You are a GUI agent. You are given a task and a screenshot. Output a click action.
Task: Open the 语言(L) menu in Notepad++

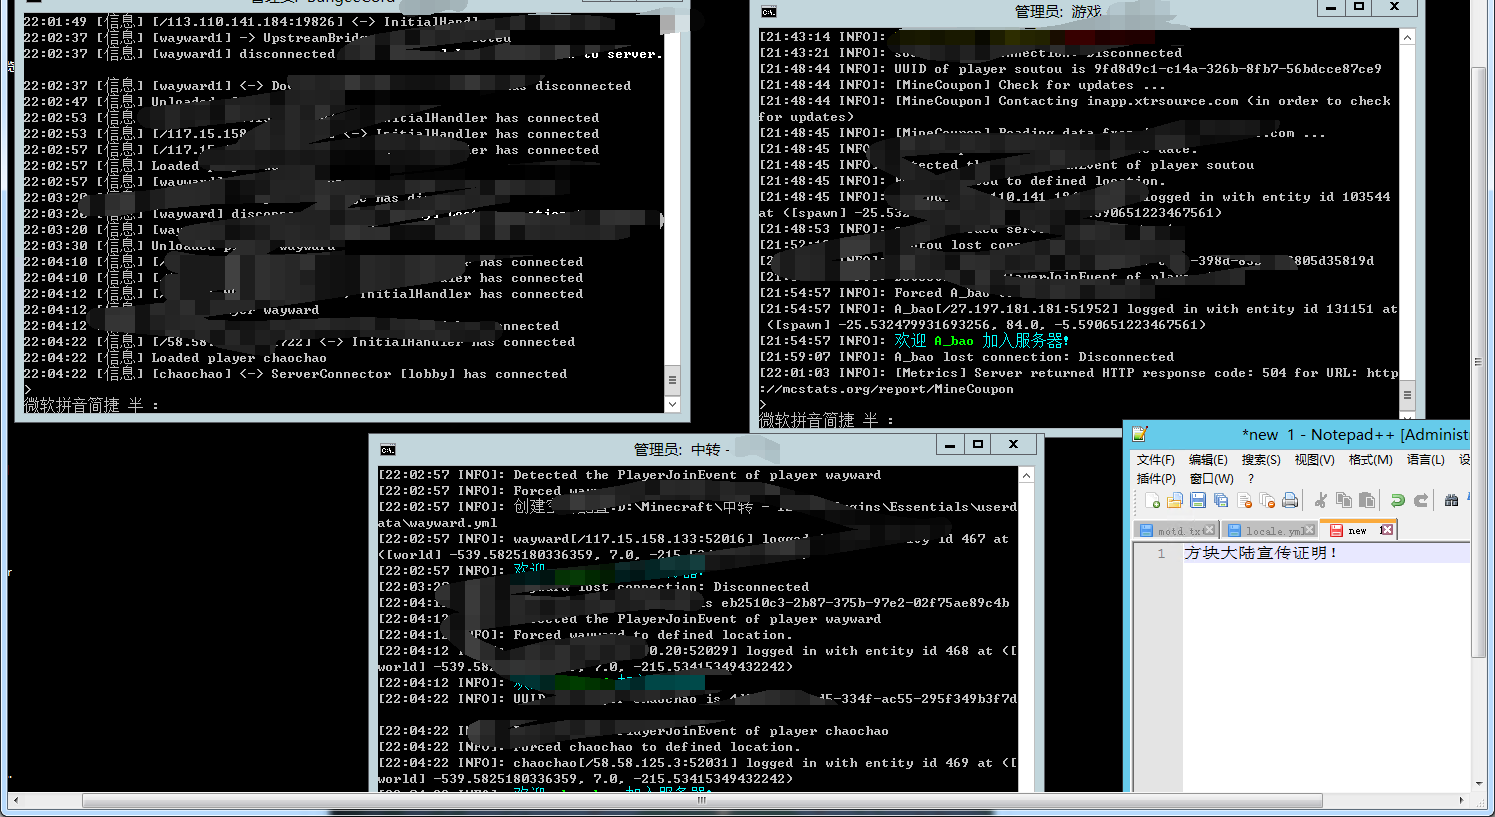point(1425,459)
